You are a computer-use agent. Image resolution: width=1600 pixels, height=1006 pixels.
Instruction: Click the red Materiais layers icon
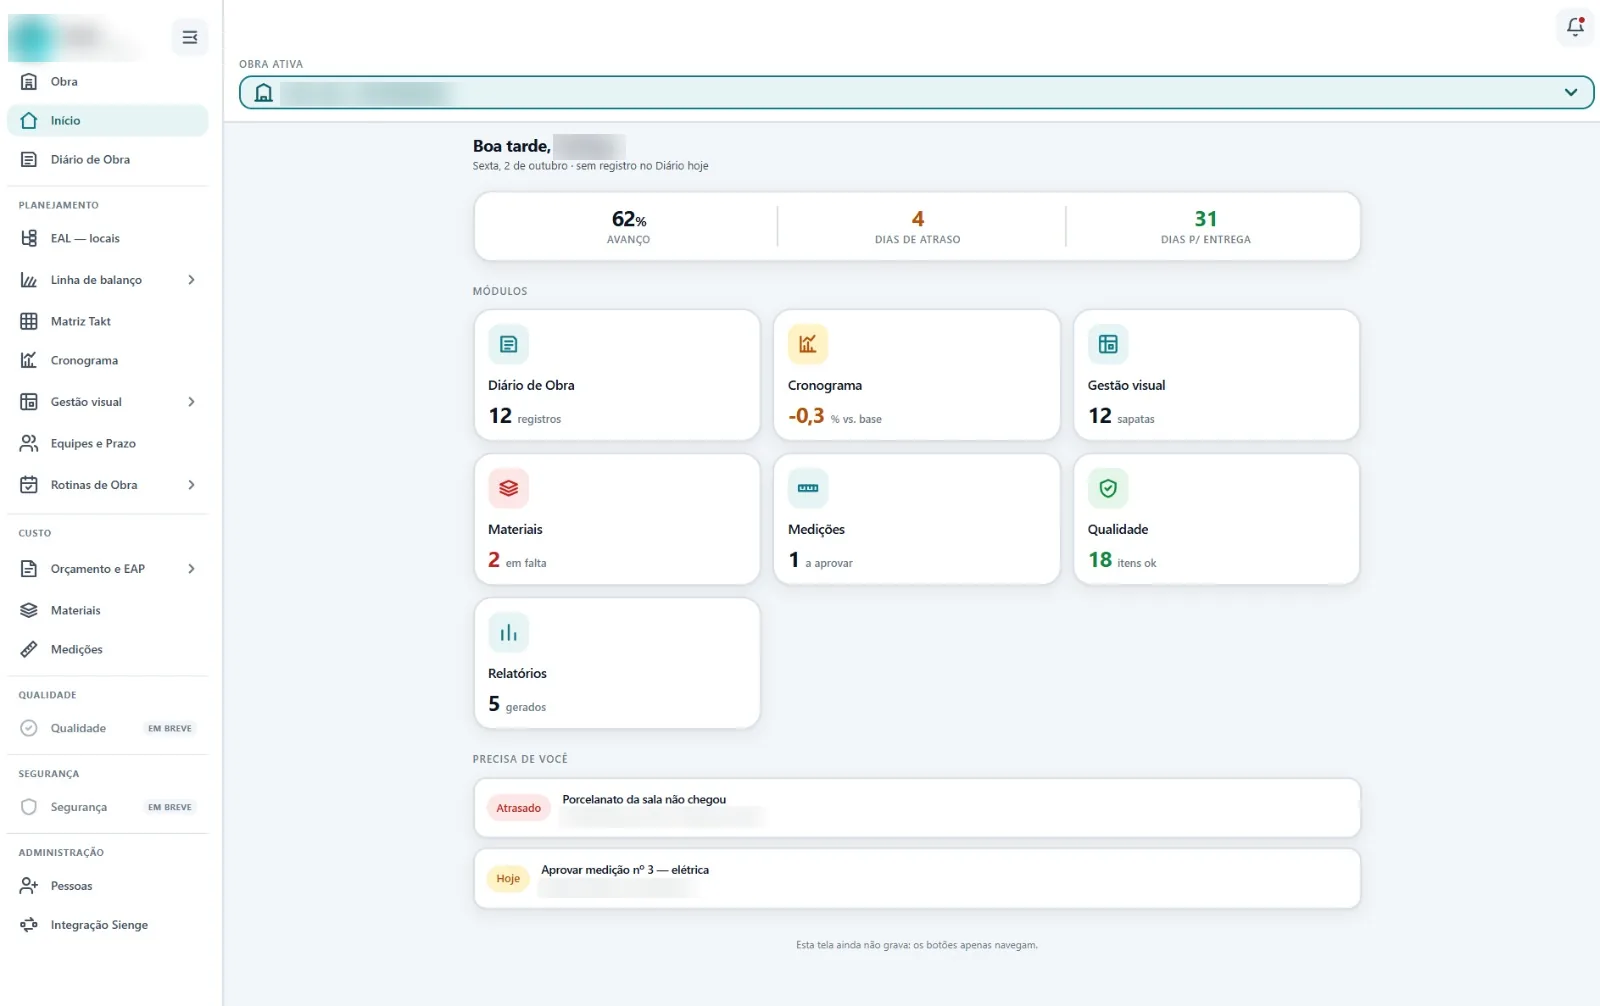(508, 488)
